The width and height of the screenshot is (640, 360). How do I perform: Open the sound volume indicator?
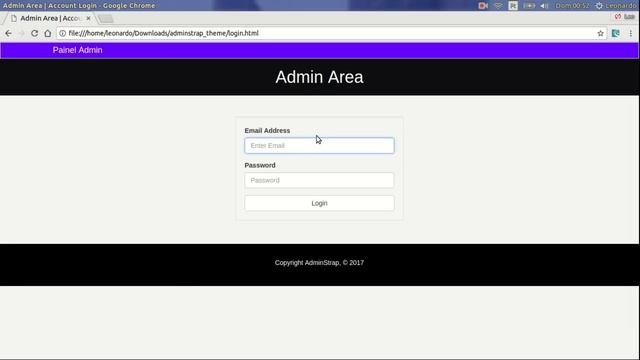pos(544,6)
